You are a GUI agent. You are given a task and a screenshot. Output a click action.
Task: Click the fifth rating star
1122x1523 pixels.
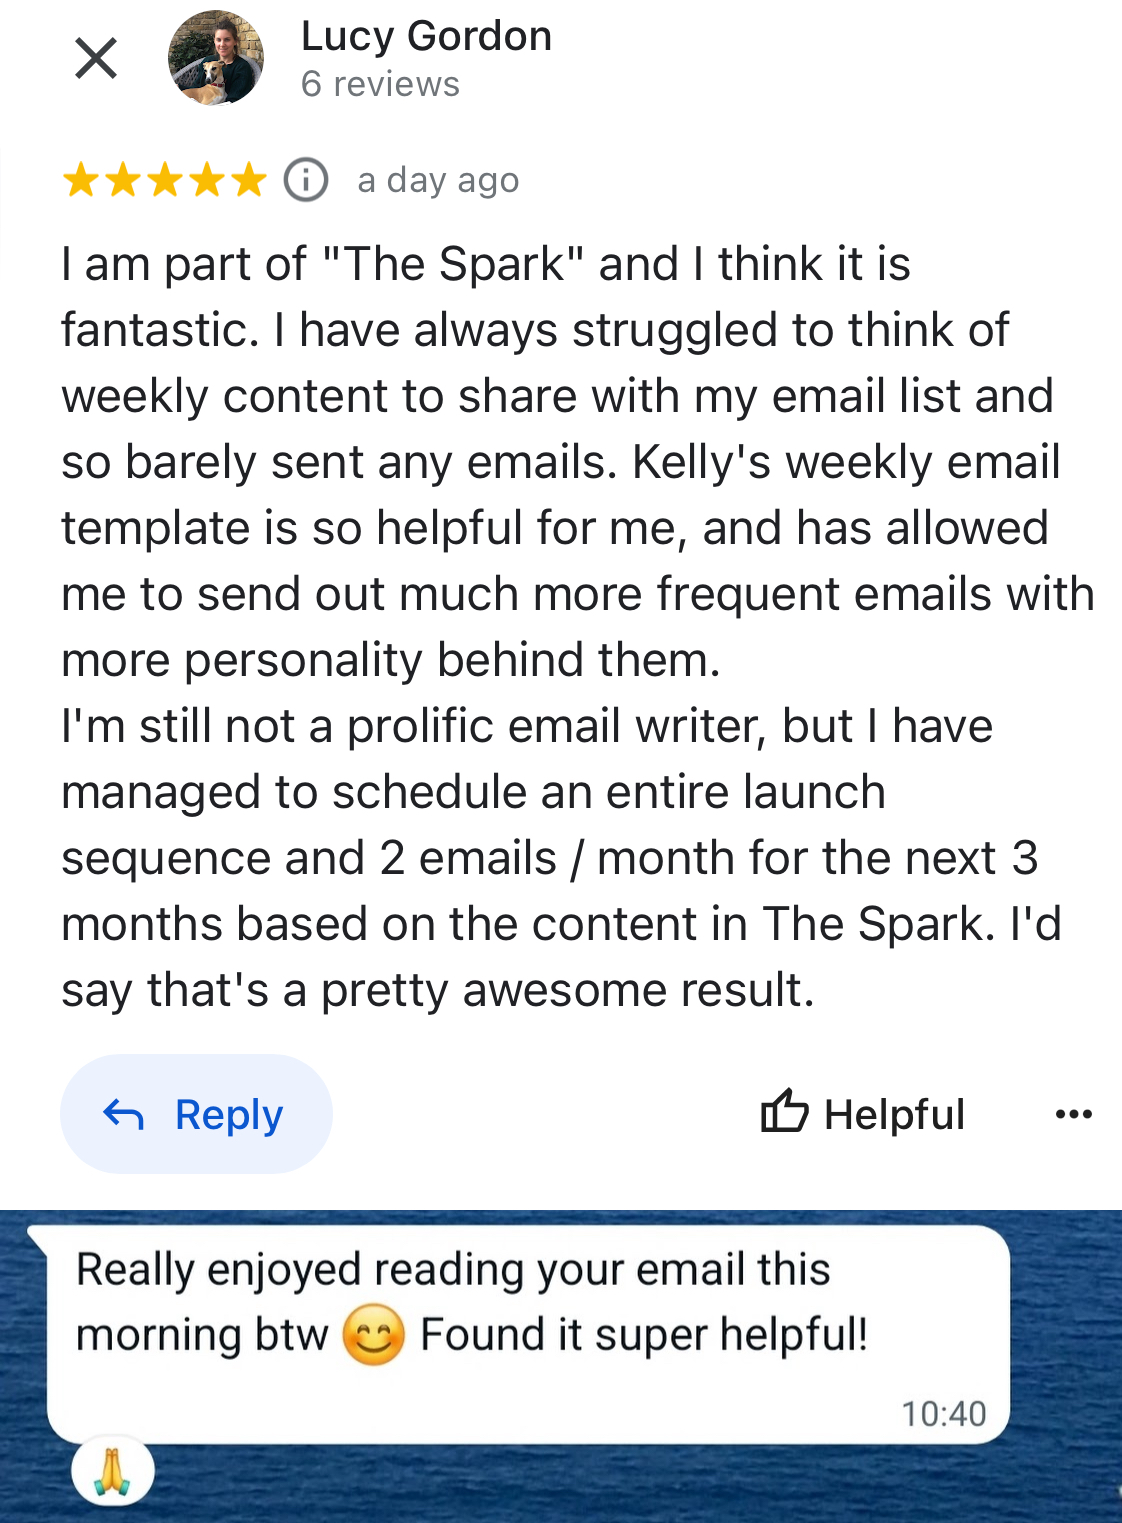pyautogui.click(x=249, y=181)
